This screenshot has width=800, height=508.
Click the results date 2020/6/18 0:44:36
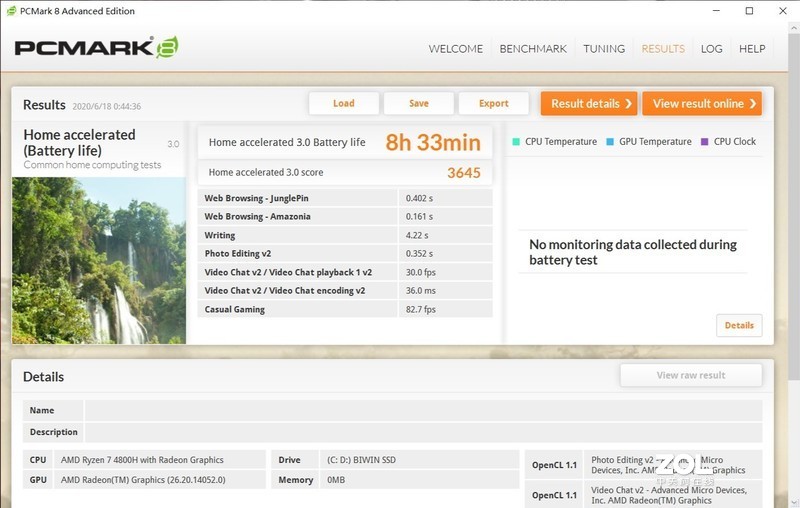[x=107, y=107]
